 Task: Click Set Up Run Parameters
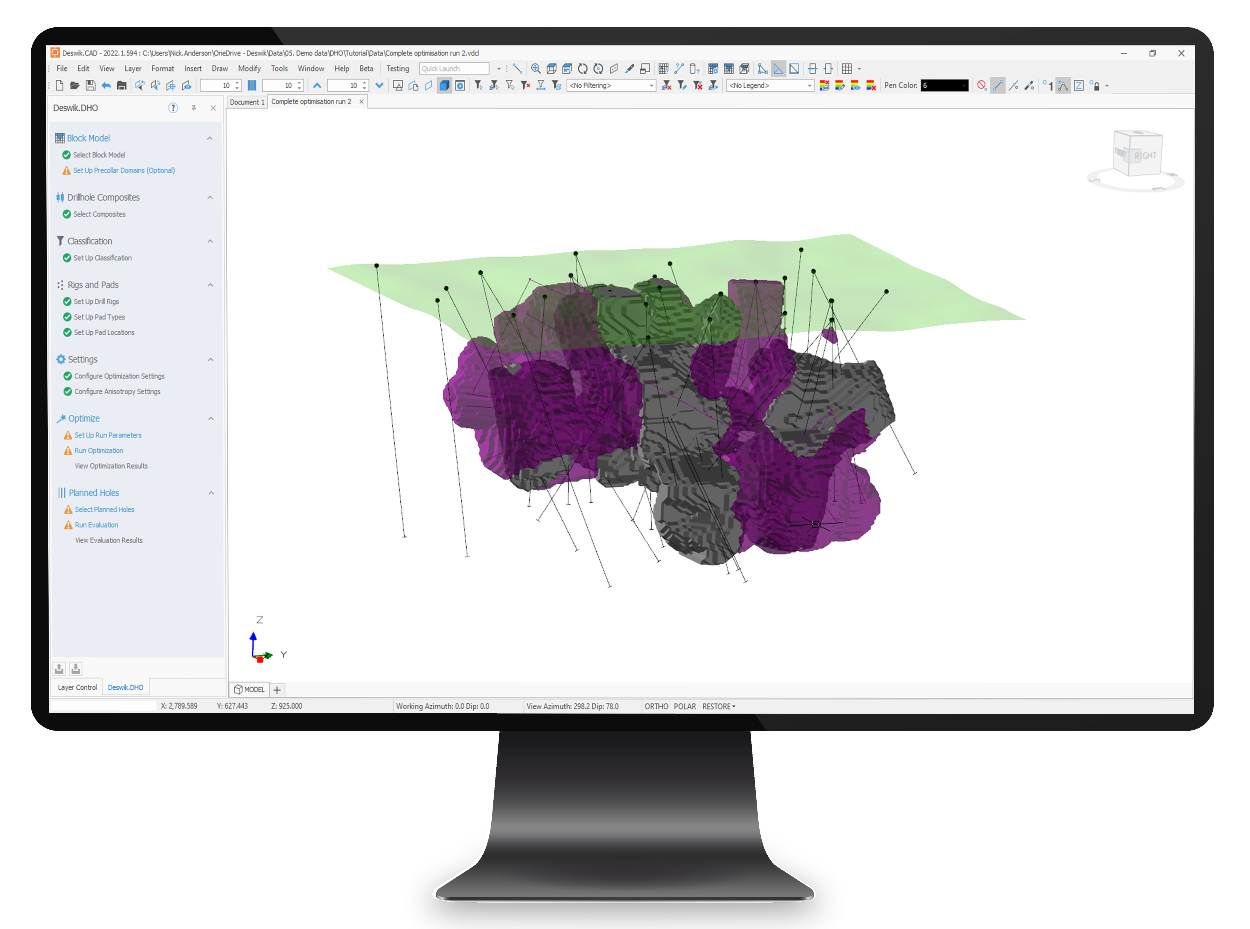pos(108,435)
